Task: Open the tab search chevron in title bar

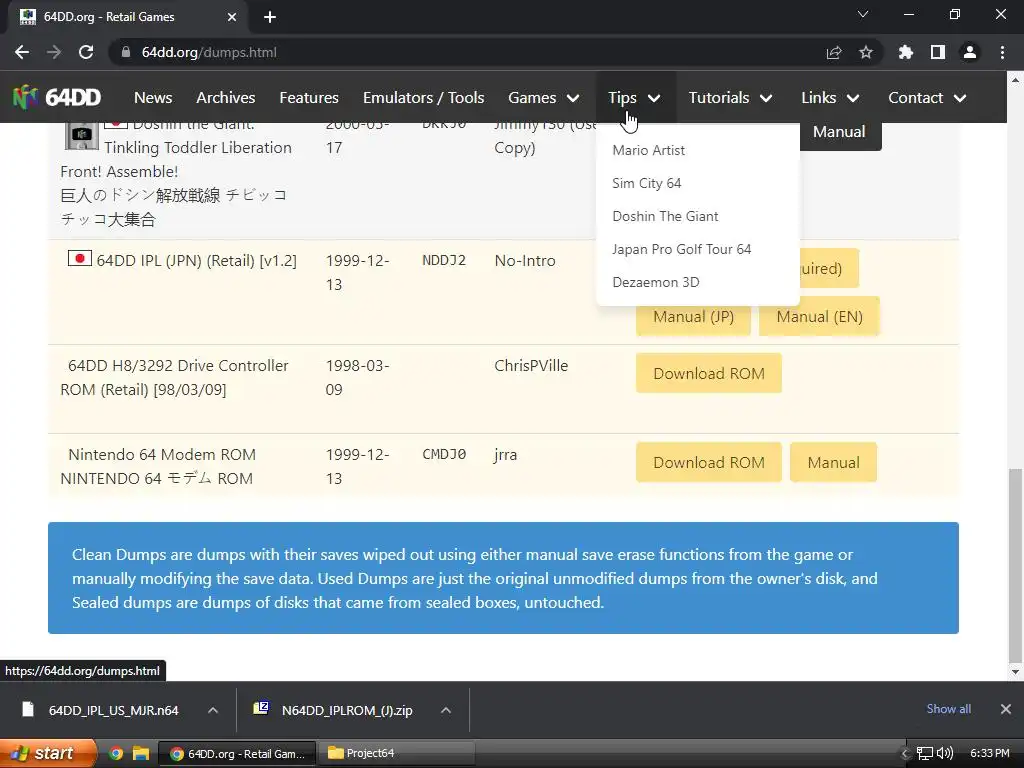Action: click(x=863, y=14)
